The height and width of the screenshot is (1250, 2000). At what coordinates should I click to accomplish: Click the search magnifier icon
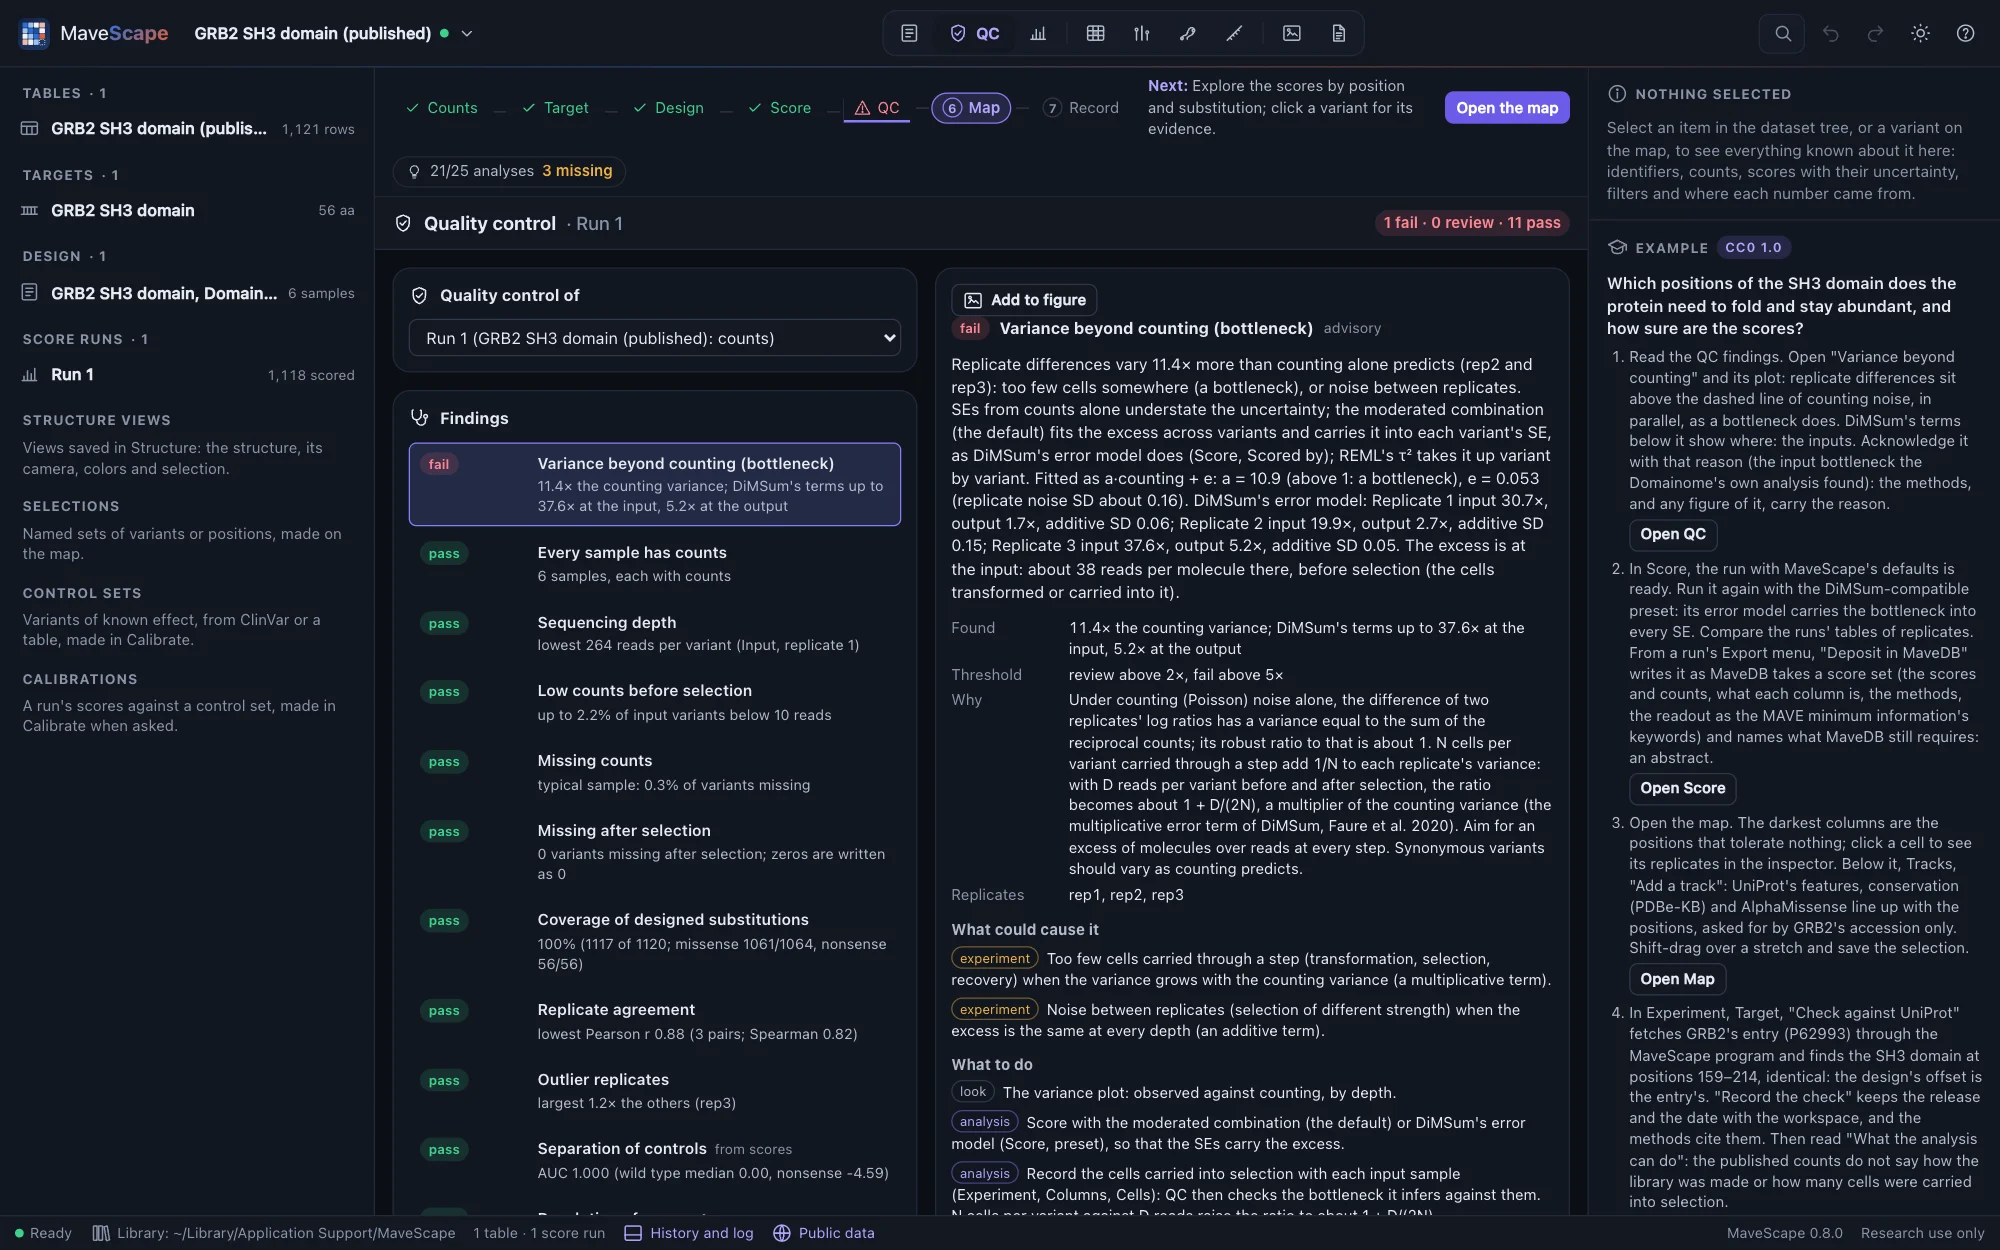(1782, 33)
